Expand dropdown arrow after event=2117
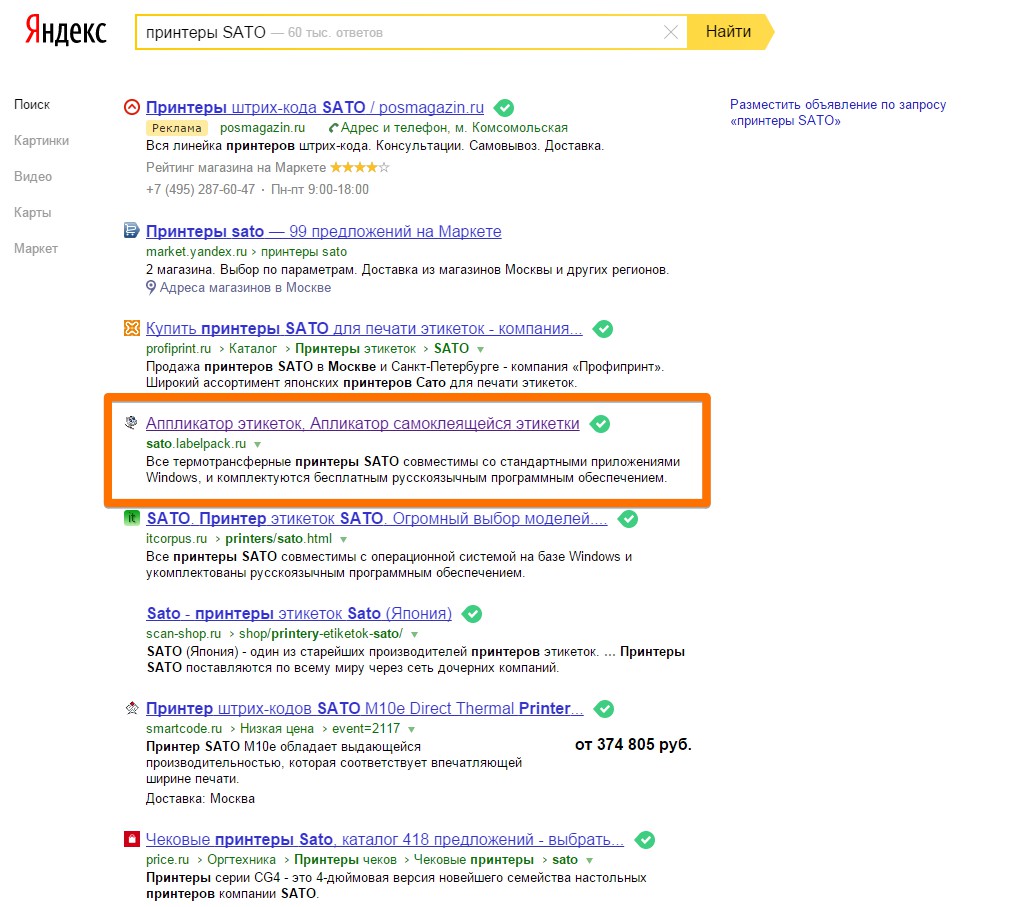 (411, 729)
